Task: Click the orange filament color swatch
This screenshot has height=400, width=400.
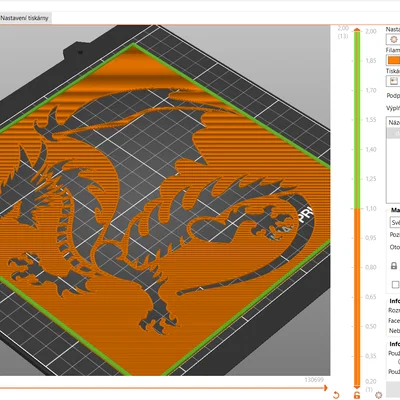Action: [x=394, y=60]
